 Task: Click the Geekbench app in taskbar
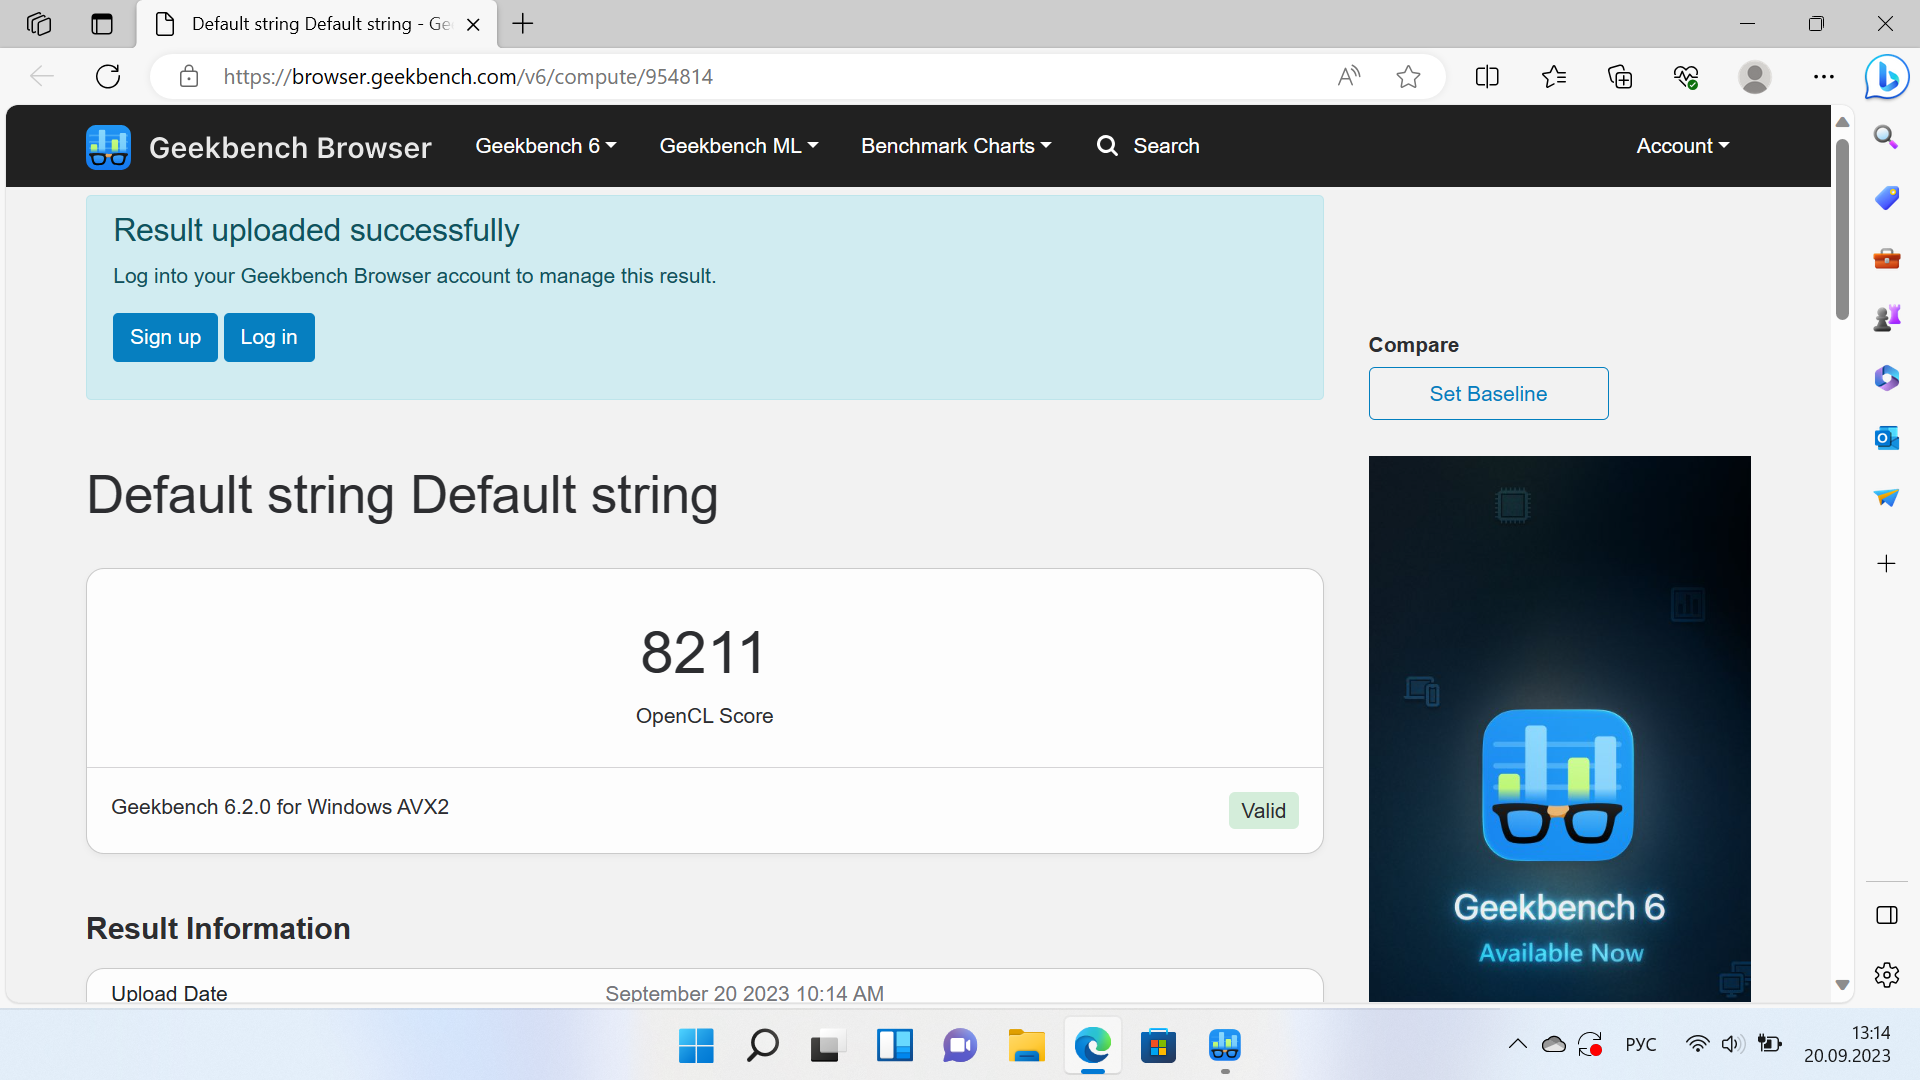tap(1224, 1046)
